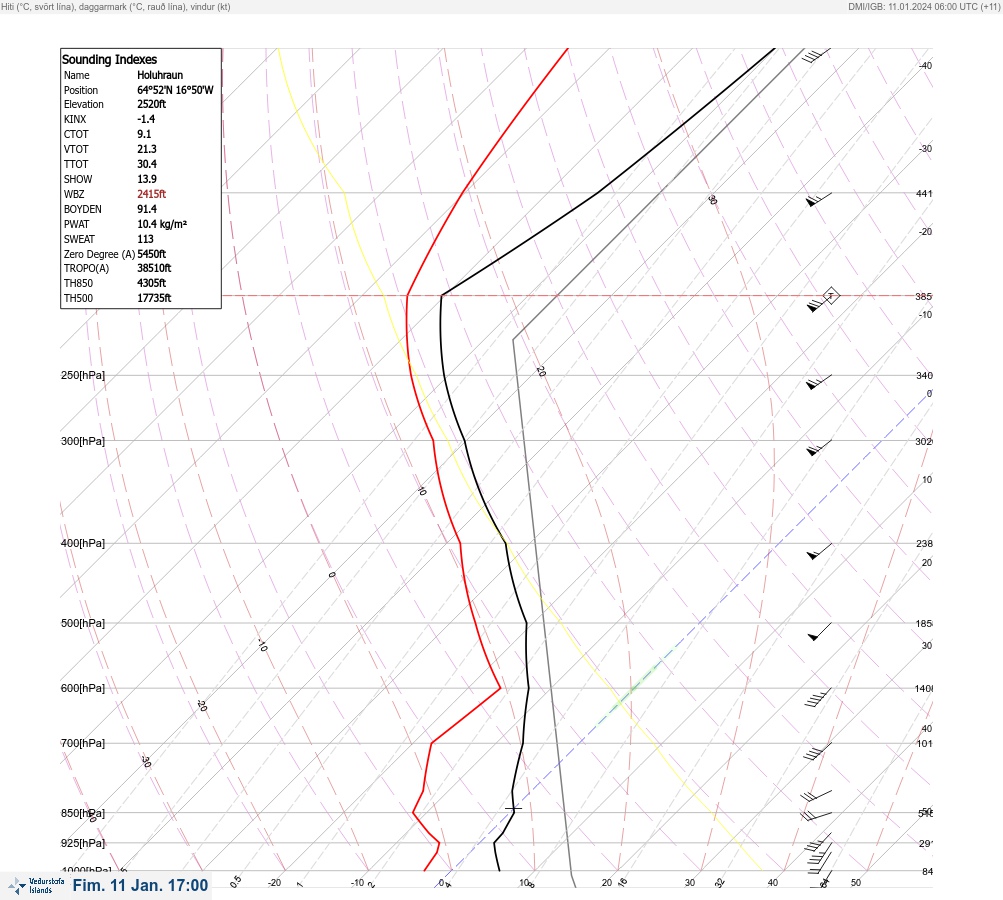Click the 238 height label on right axis

point(924,544)
